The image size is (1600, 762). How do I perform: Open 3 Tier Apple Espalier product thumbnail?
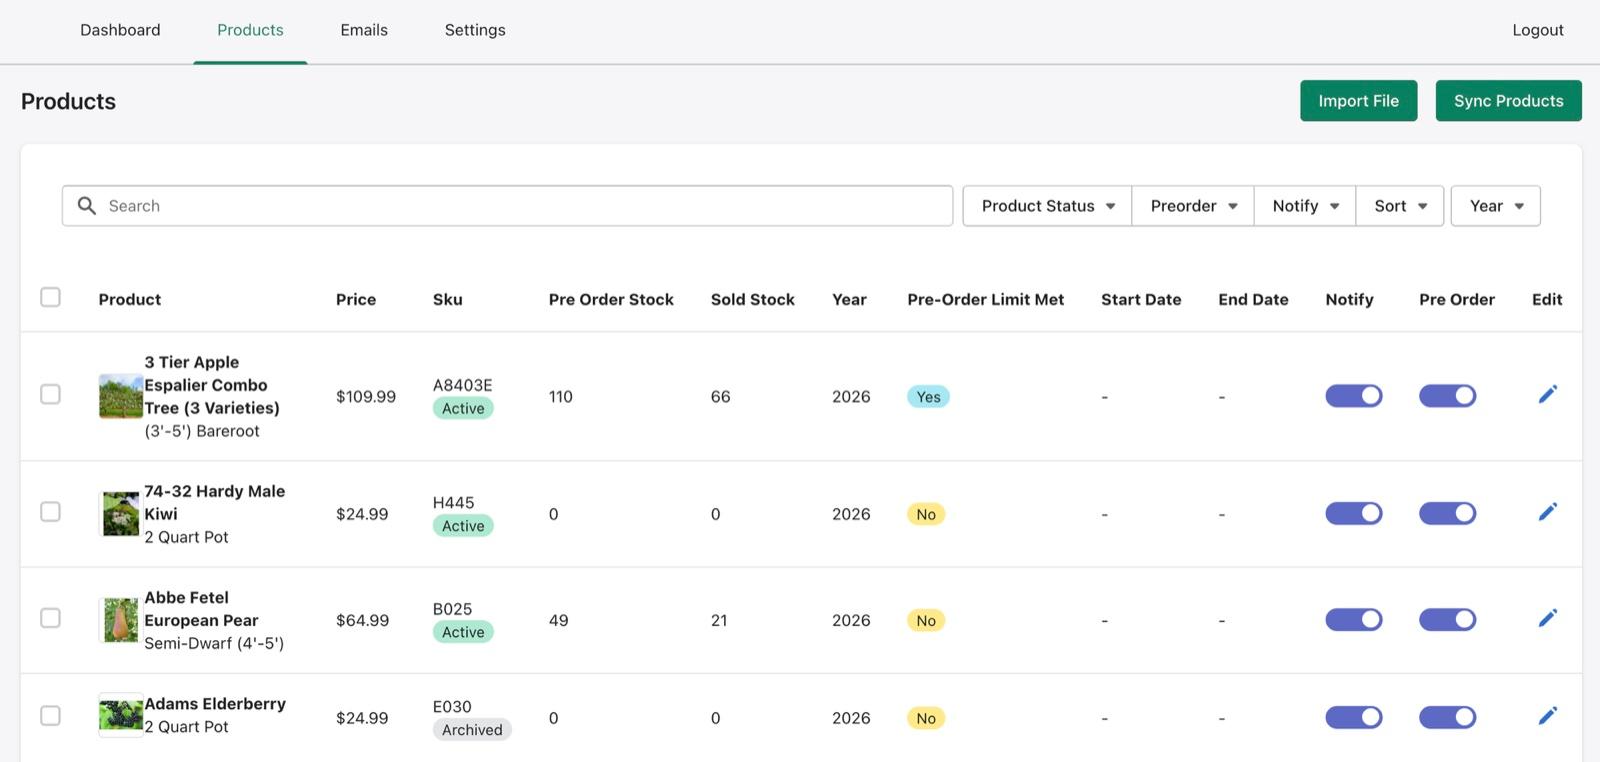pos(121,396)
